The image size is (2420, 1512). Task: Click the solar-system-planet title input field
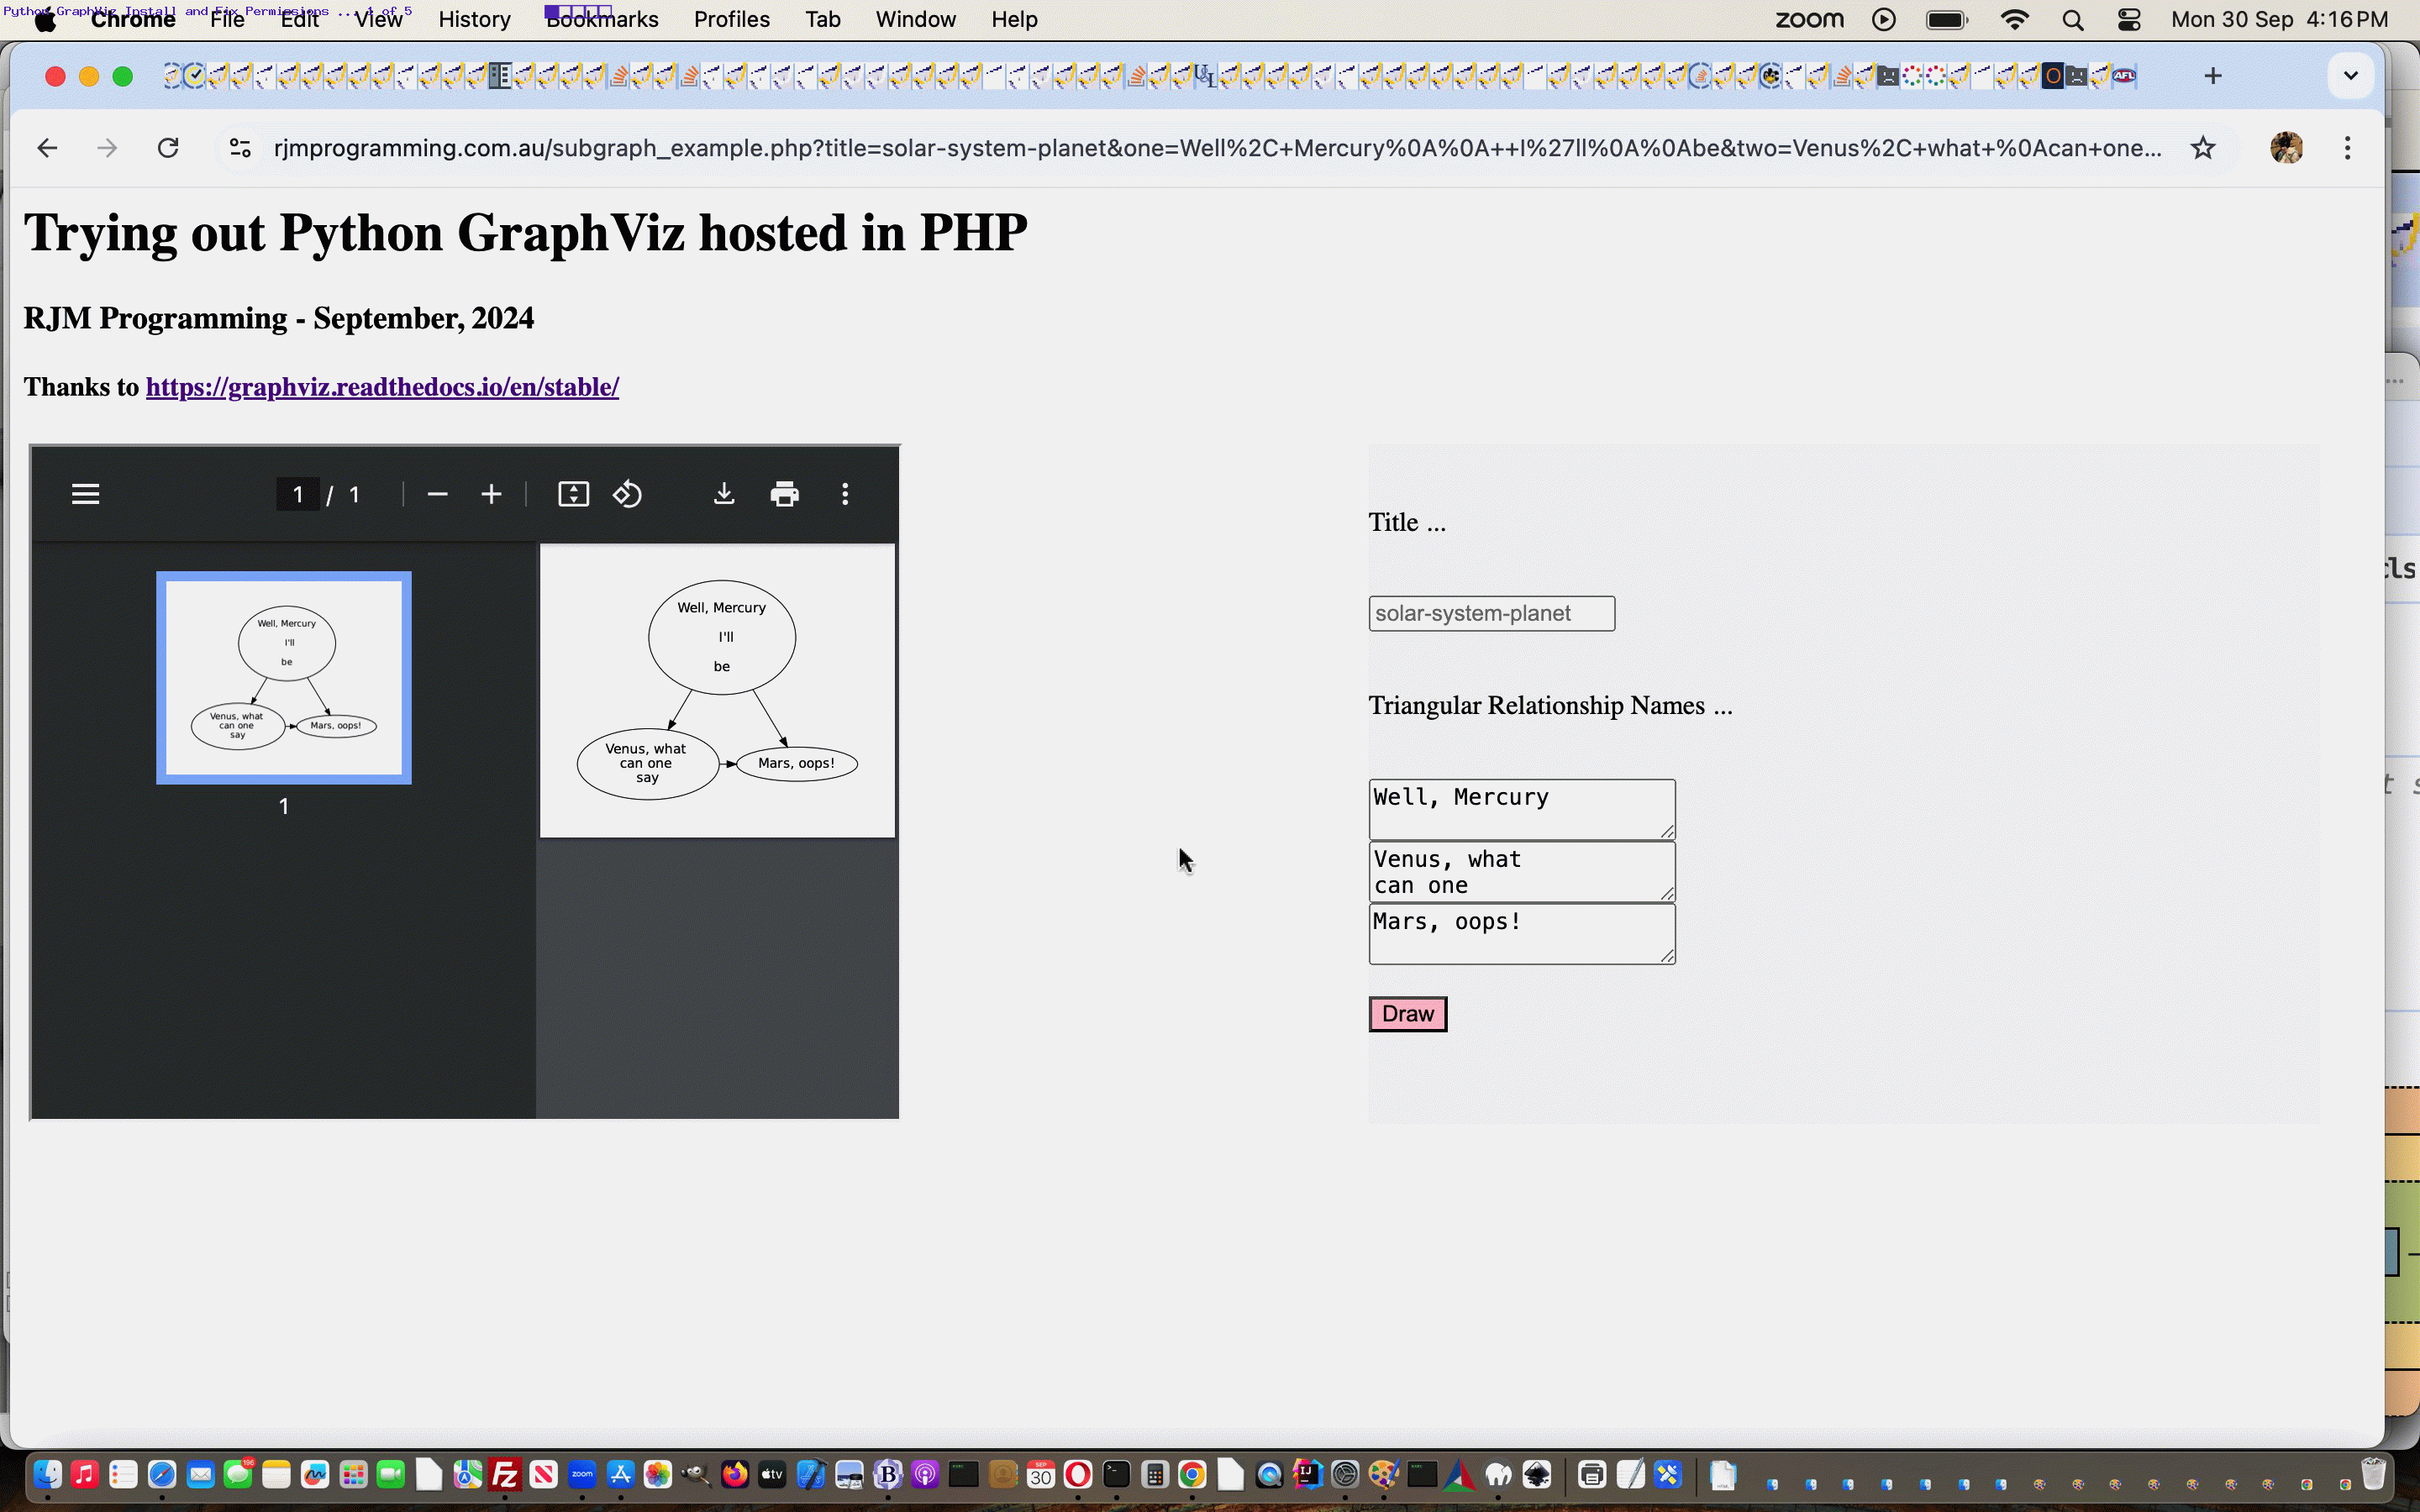coord(1491,612)
